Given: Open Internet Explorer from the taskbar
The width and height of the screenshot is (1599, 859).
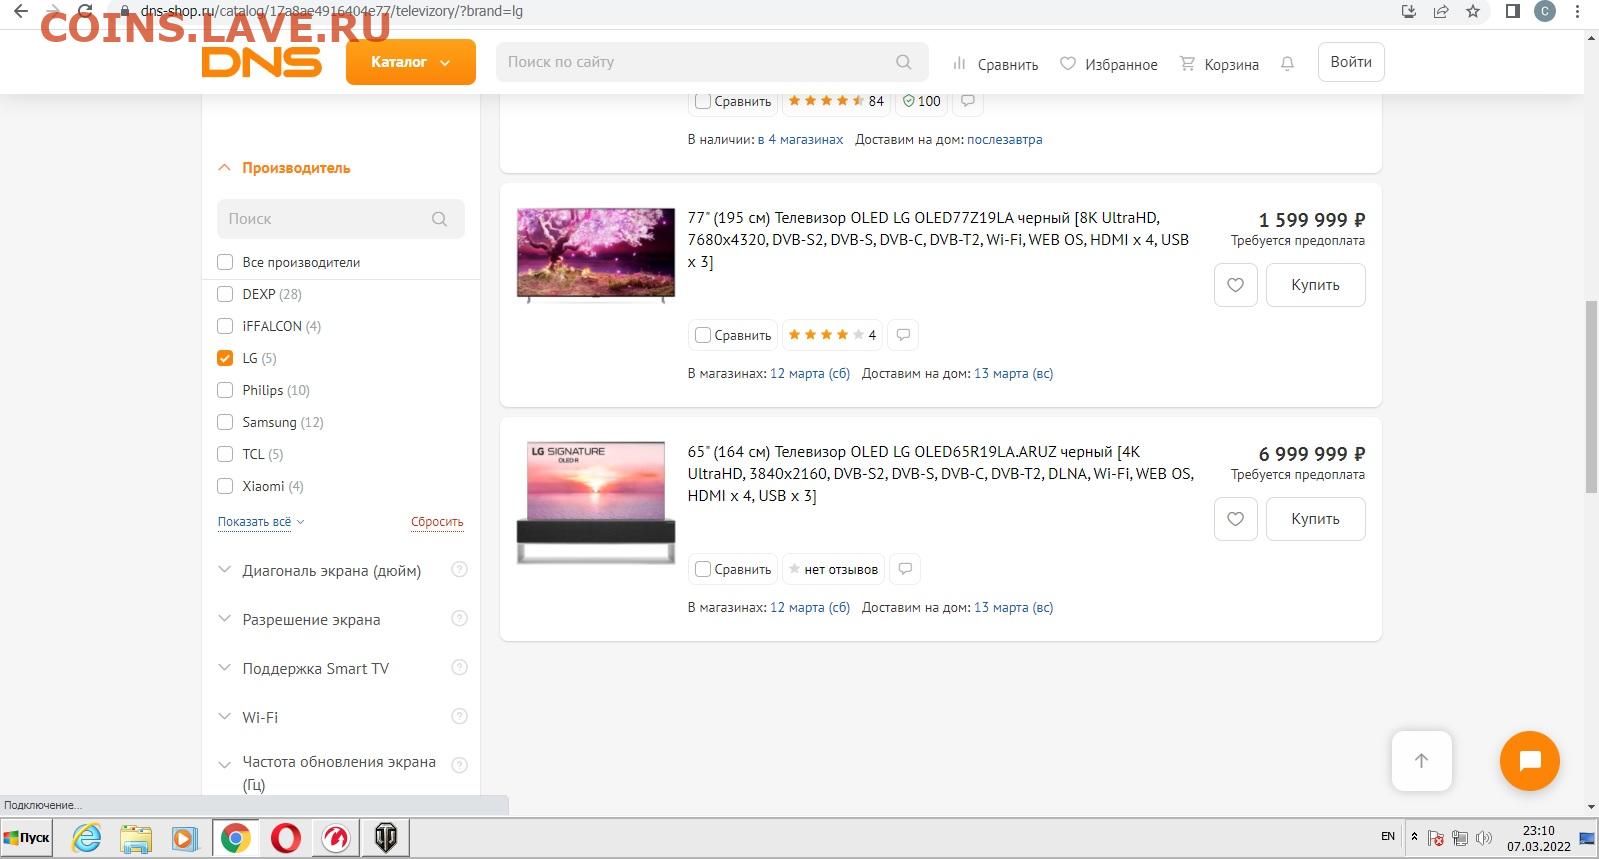Looking at the screenshot, I should click(87, 838).
